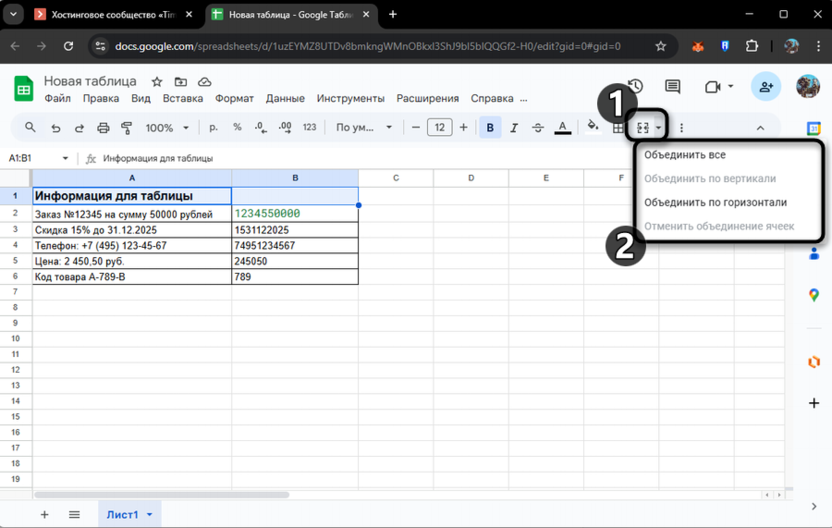
Task: Click the print icon
Action: point(103,128)
